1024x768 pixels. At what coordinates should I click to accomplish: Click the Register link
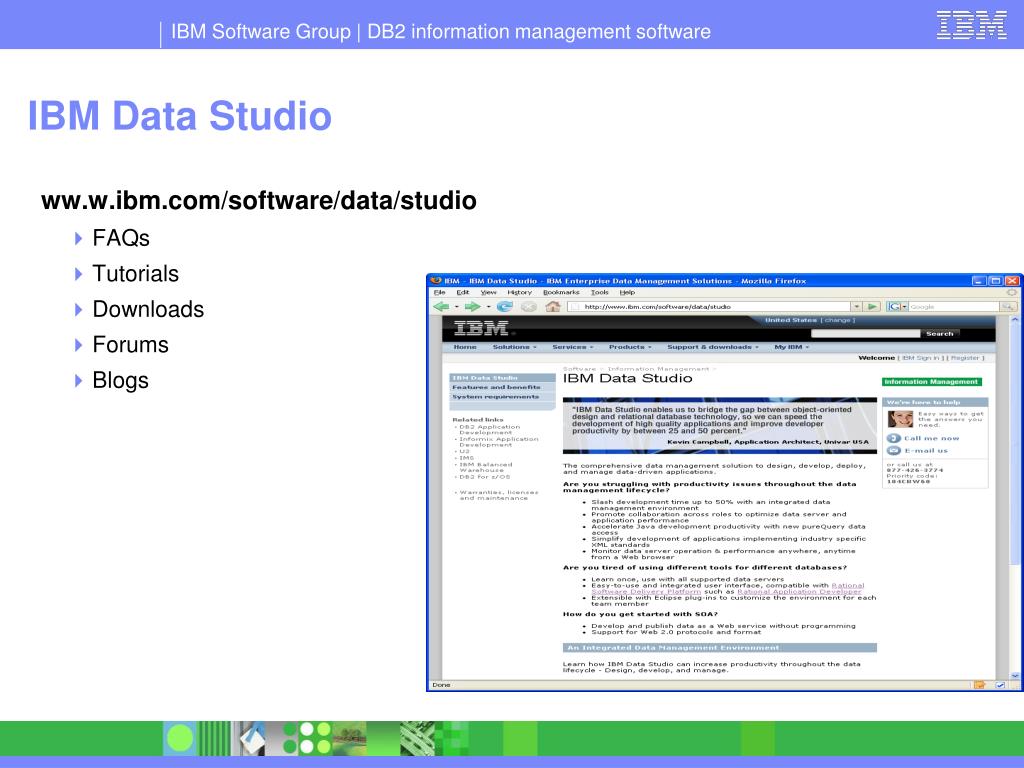(965, 358)
